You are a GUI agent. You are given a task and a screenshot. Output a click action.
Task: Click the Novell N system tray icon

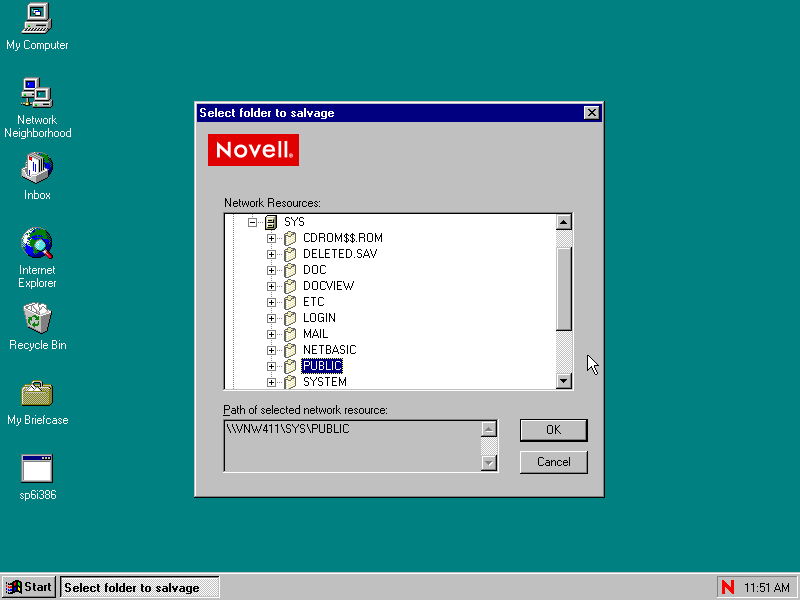(x=728, y=587)
